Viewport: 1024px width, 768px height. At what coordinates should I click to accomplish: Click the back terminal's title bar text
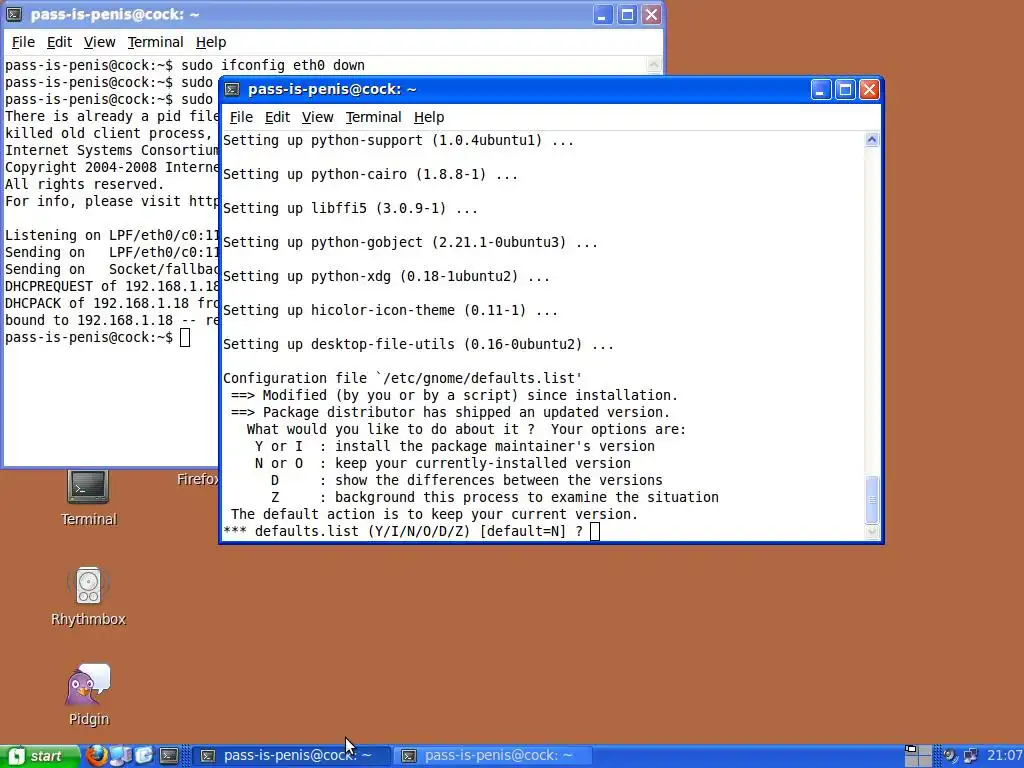(x=114, y=14)
